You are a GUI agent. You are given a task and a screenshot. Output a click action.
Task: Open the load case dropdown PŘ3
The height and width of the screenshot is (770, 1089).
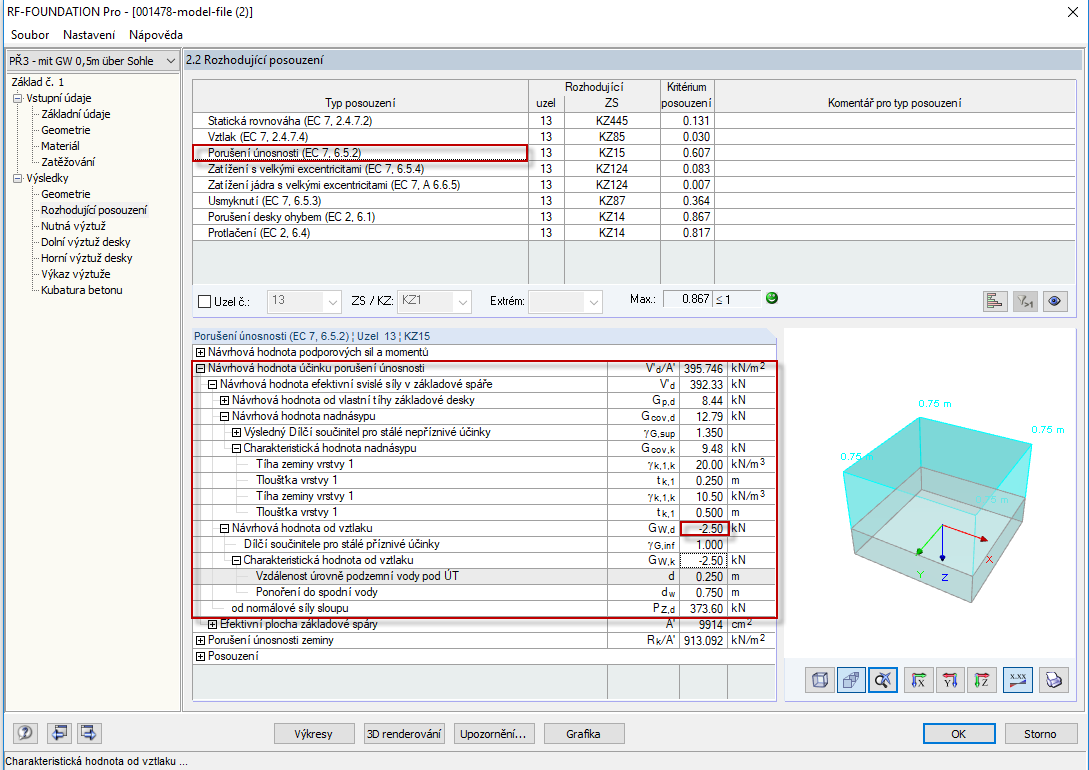(92, 61)
